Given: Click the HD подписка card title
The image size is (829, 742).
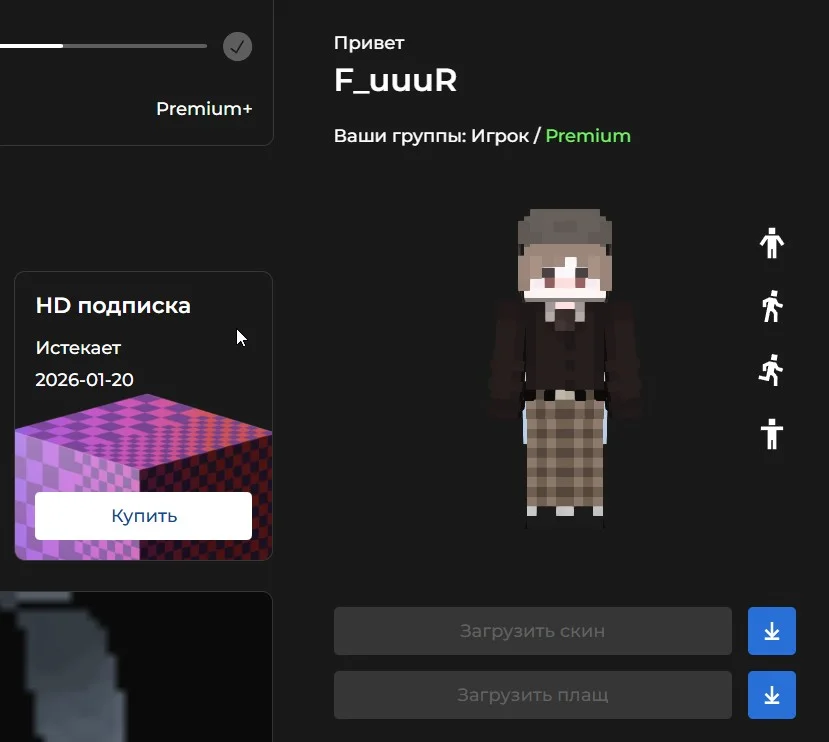Looking at the screenshot, I should click(113, 306).
